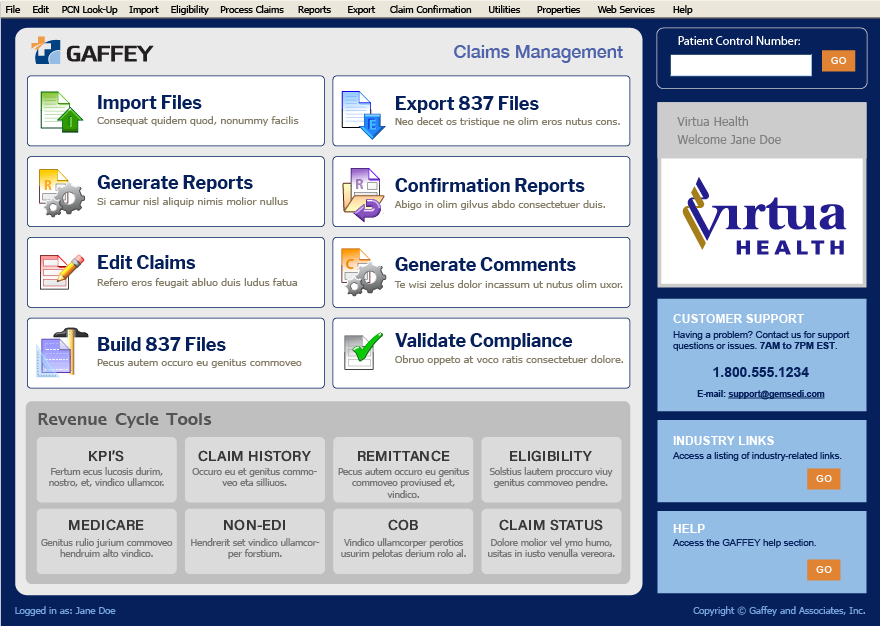Open the CLAIM STATUS tool tile
The width and height of the screenshot is (880, 626).
coord(551,541)
